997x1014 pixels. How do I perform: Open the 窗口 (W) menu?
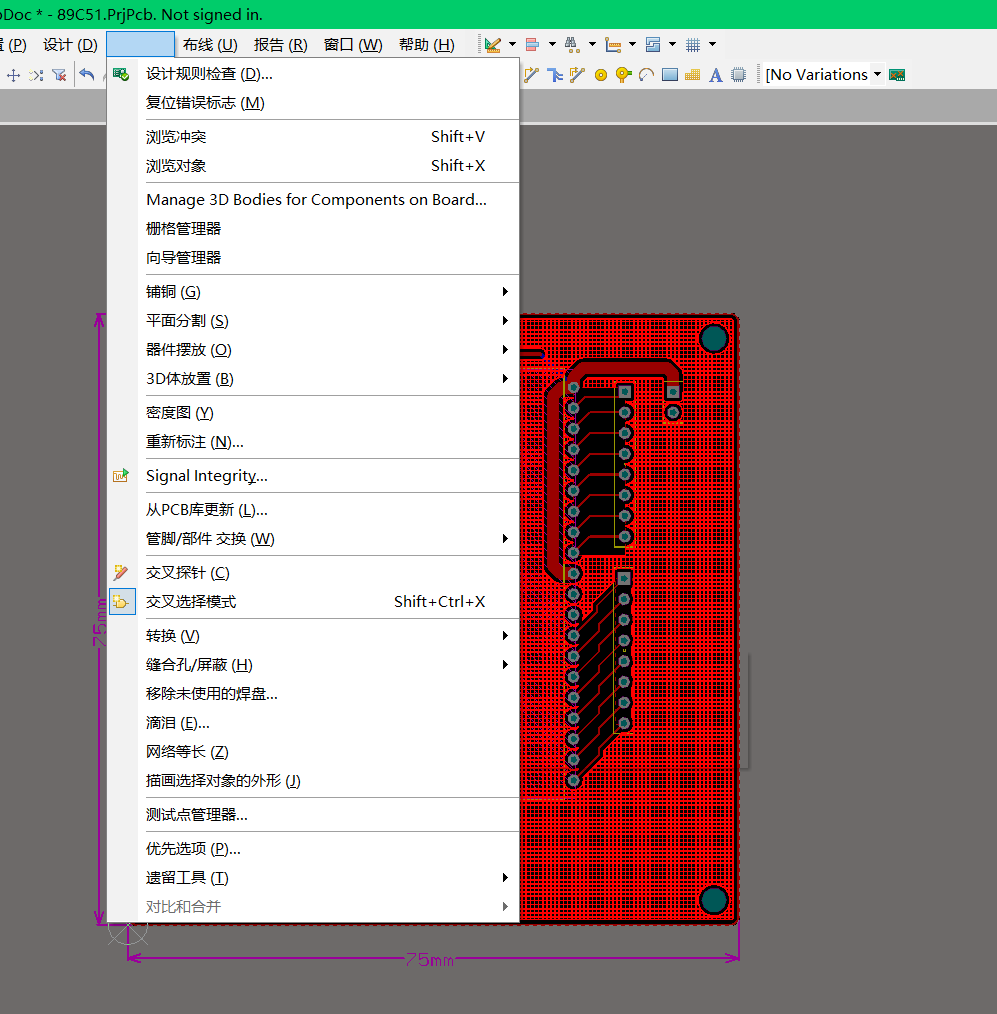tap(353, 45)
